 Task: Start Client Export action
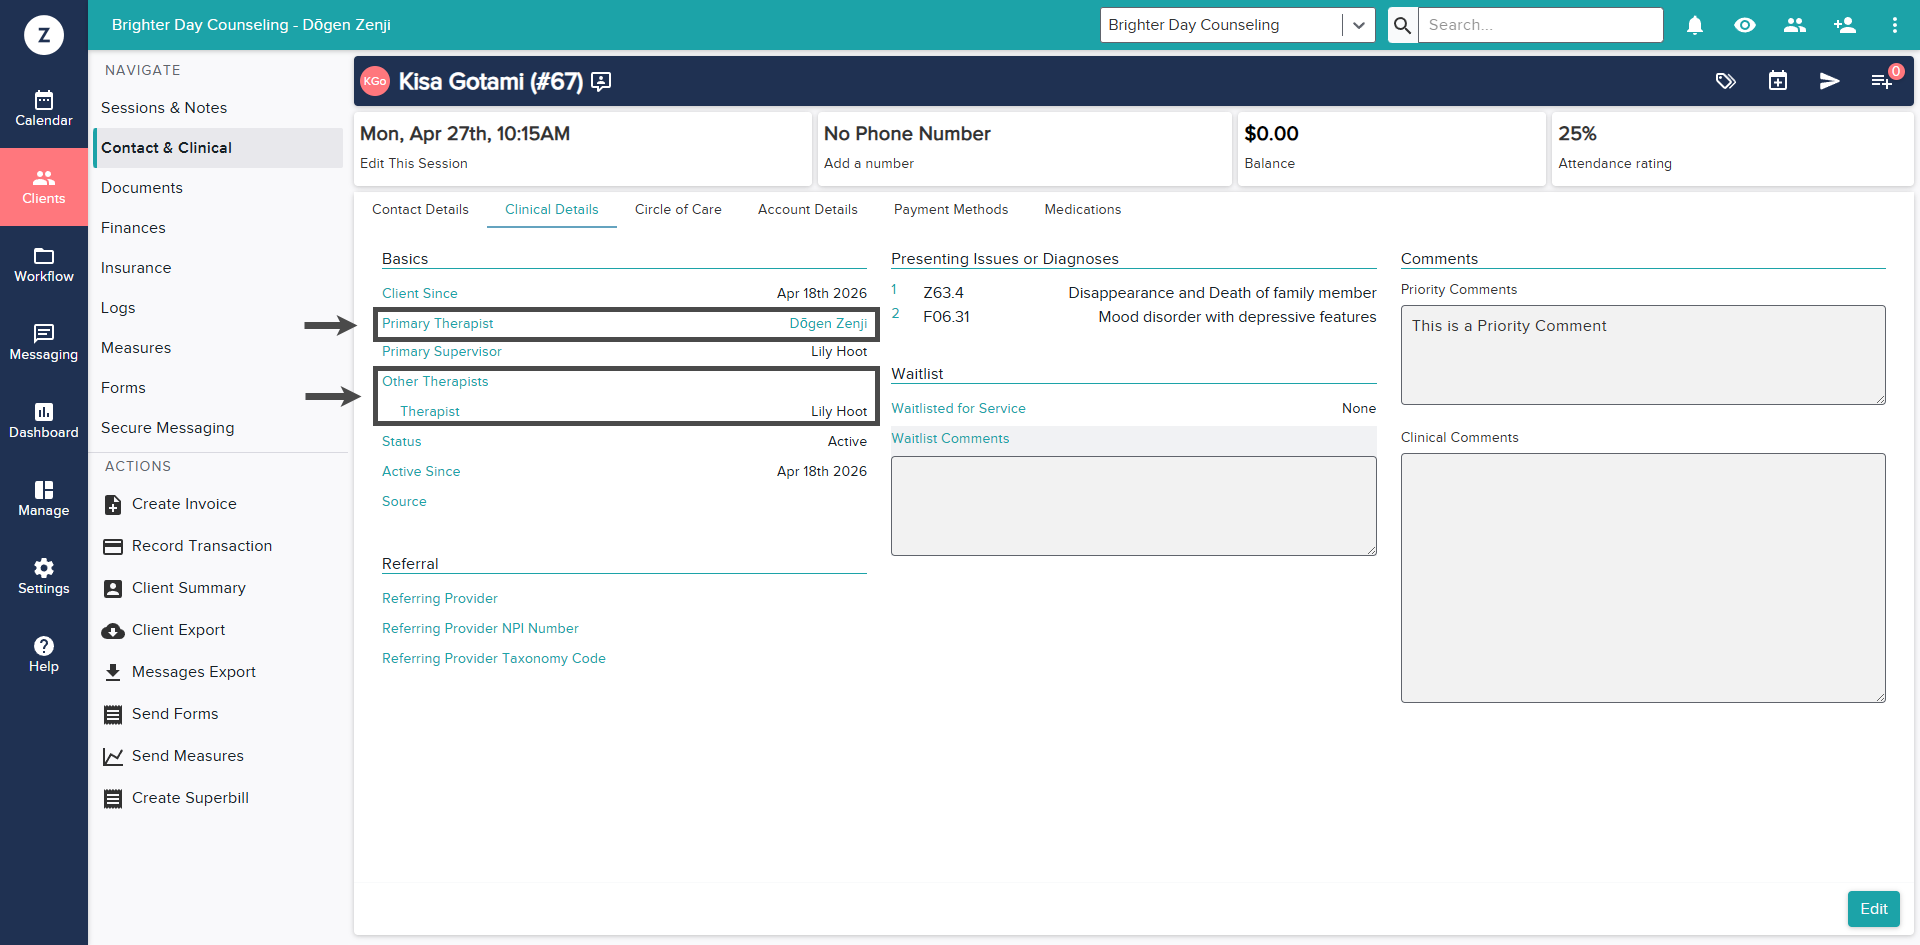(164, 630)
